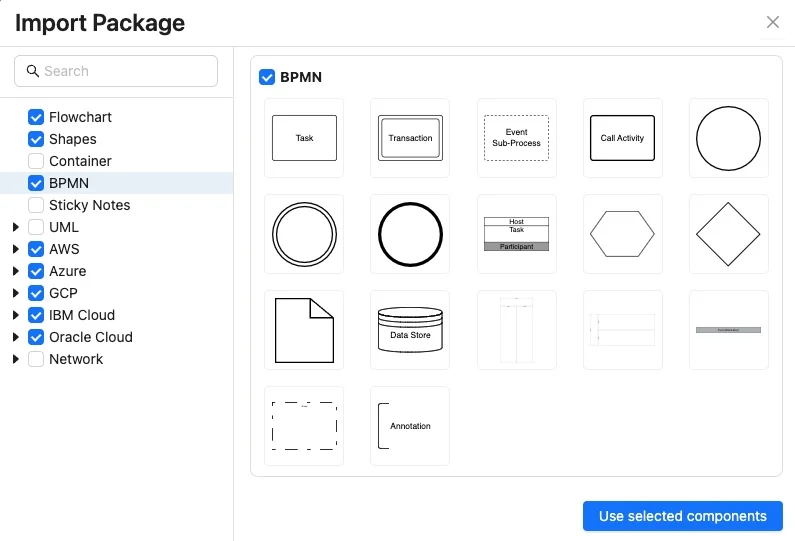Viewport: 795px width, 541px height.
Task: Expand the Oracle Cloud tree node
Action: 16,337
